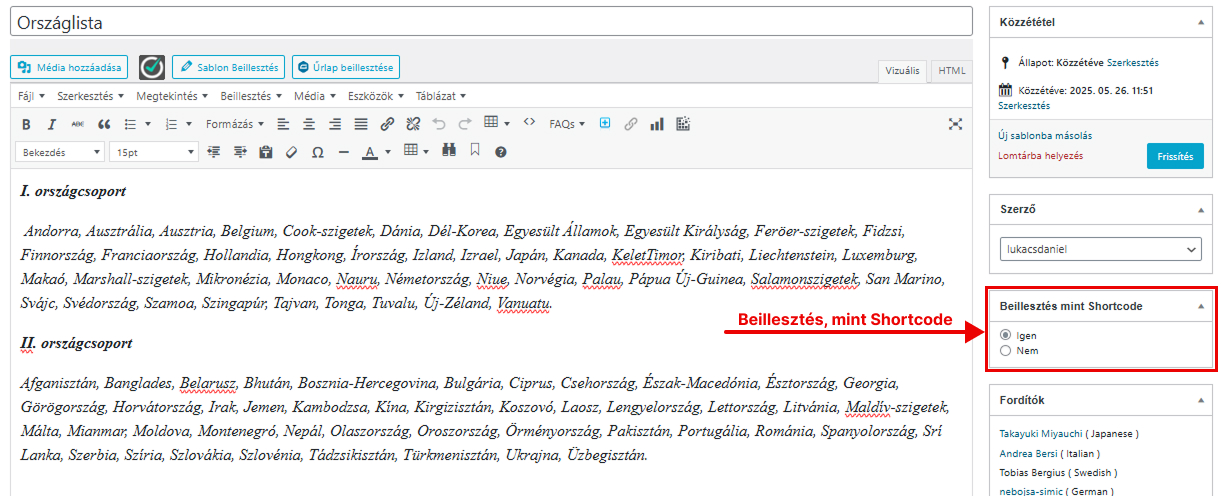Open lukacsdaniel author dropdown
1225x496 pixels.
[1101, 249]
